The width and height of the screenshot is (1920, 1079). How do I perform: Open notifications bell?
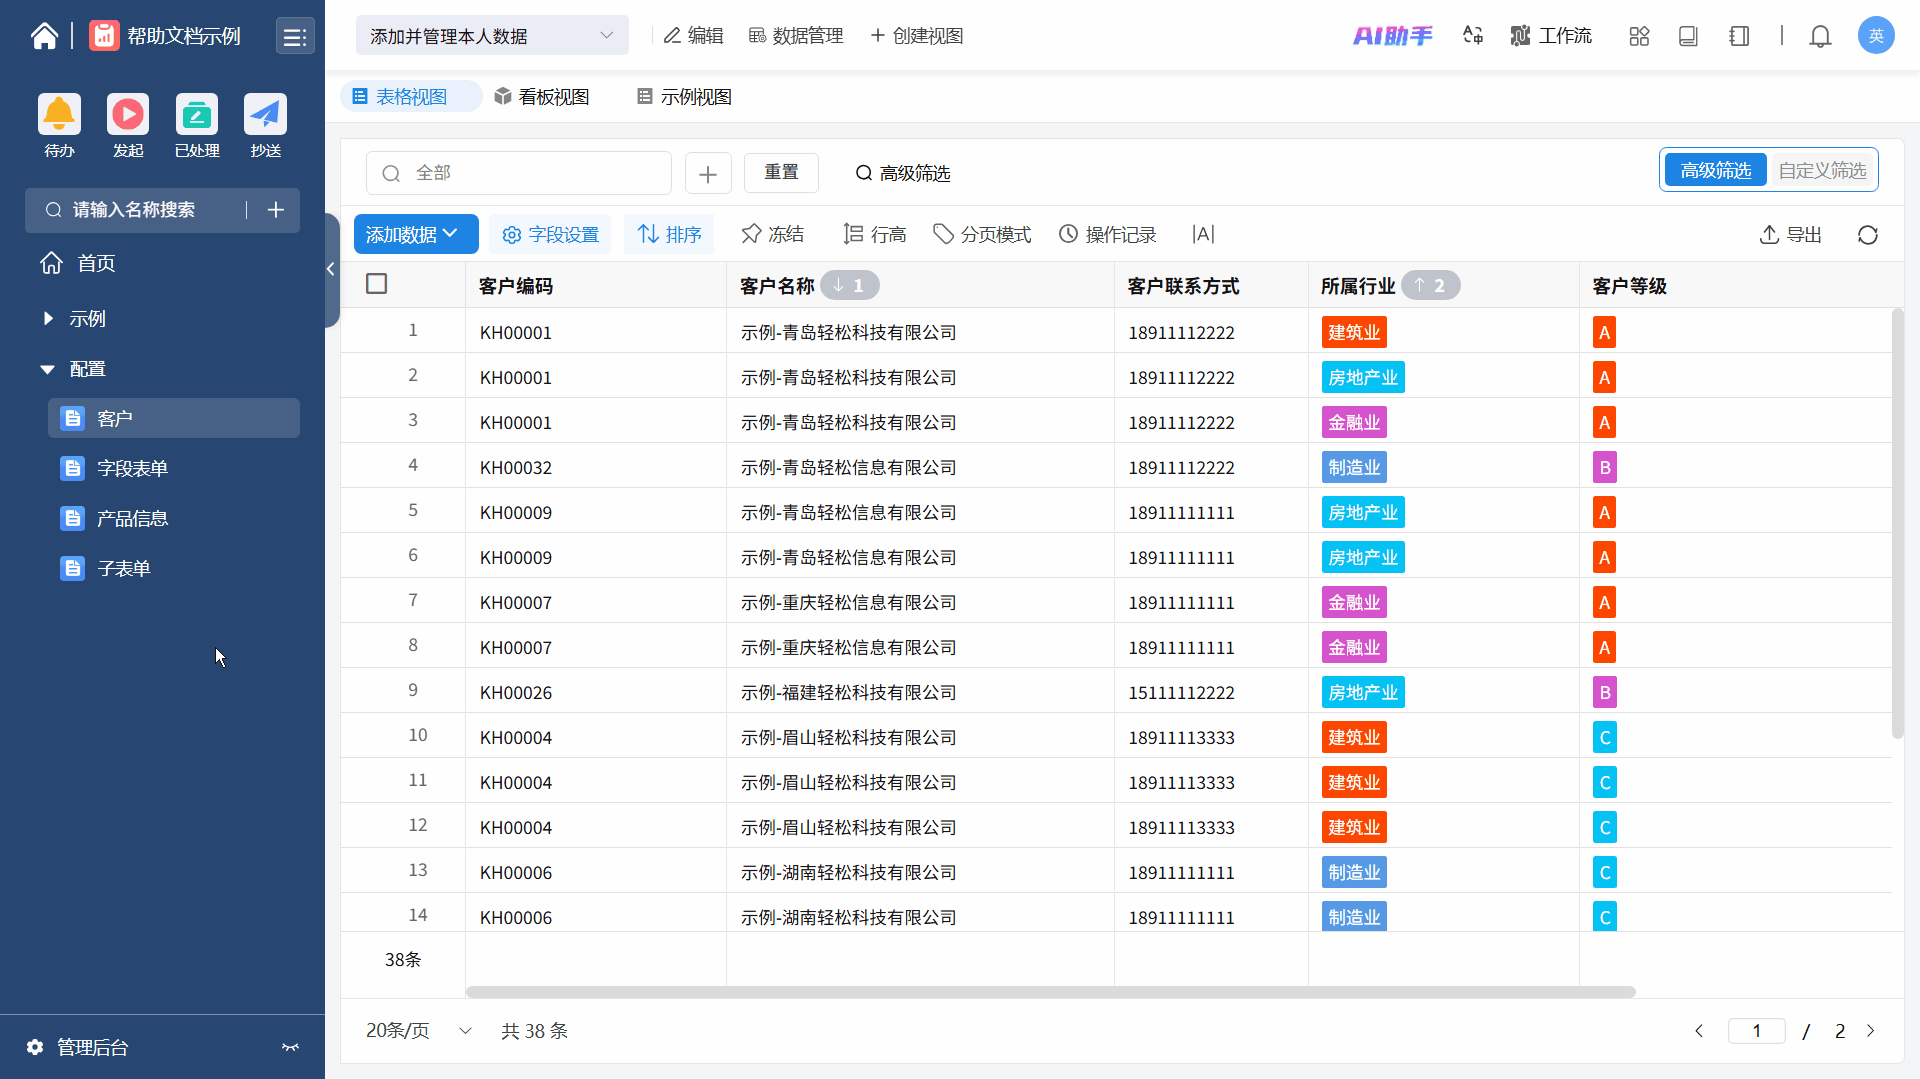(1820, 36)
